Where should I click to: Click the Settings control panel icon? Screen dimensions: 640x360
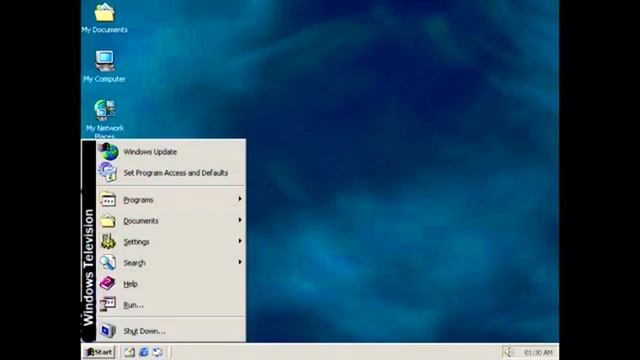pyautogui.click(x=108, y=242)
